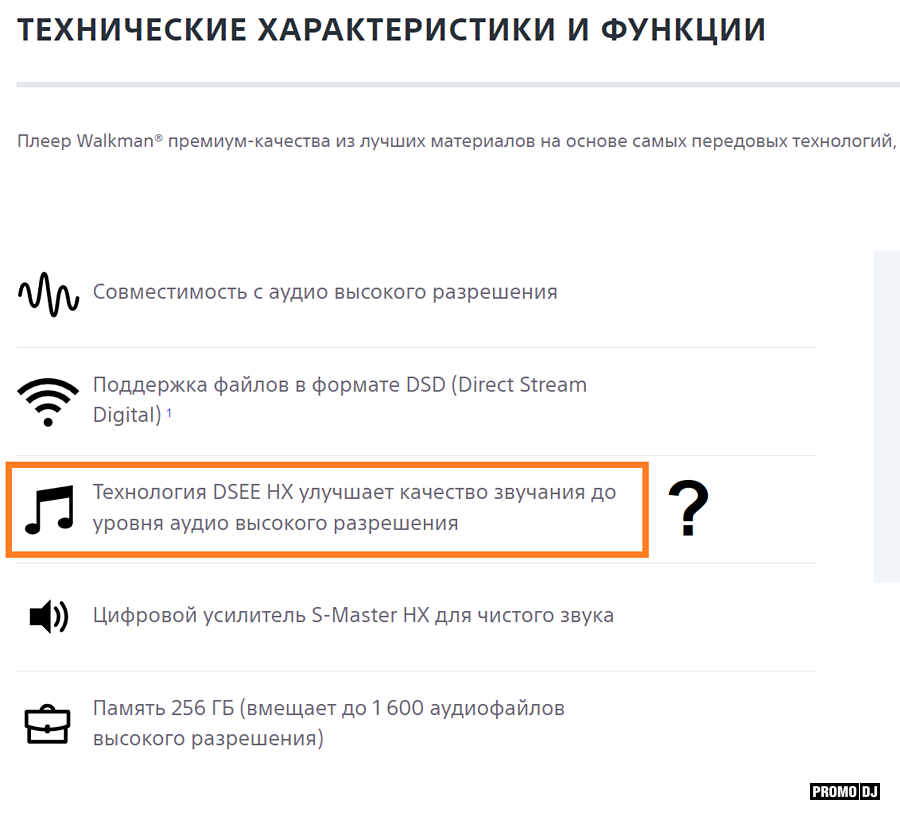Open 'Совместимость с аудио высокого разрешения' feature
900x816 pixels.
click(325, 292)
